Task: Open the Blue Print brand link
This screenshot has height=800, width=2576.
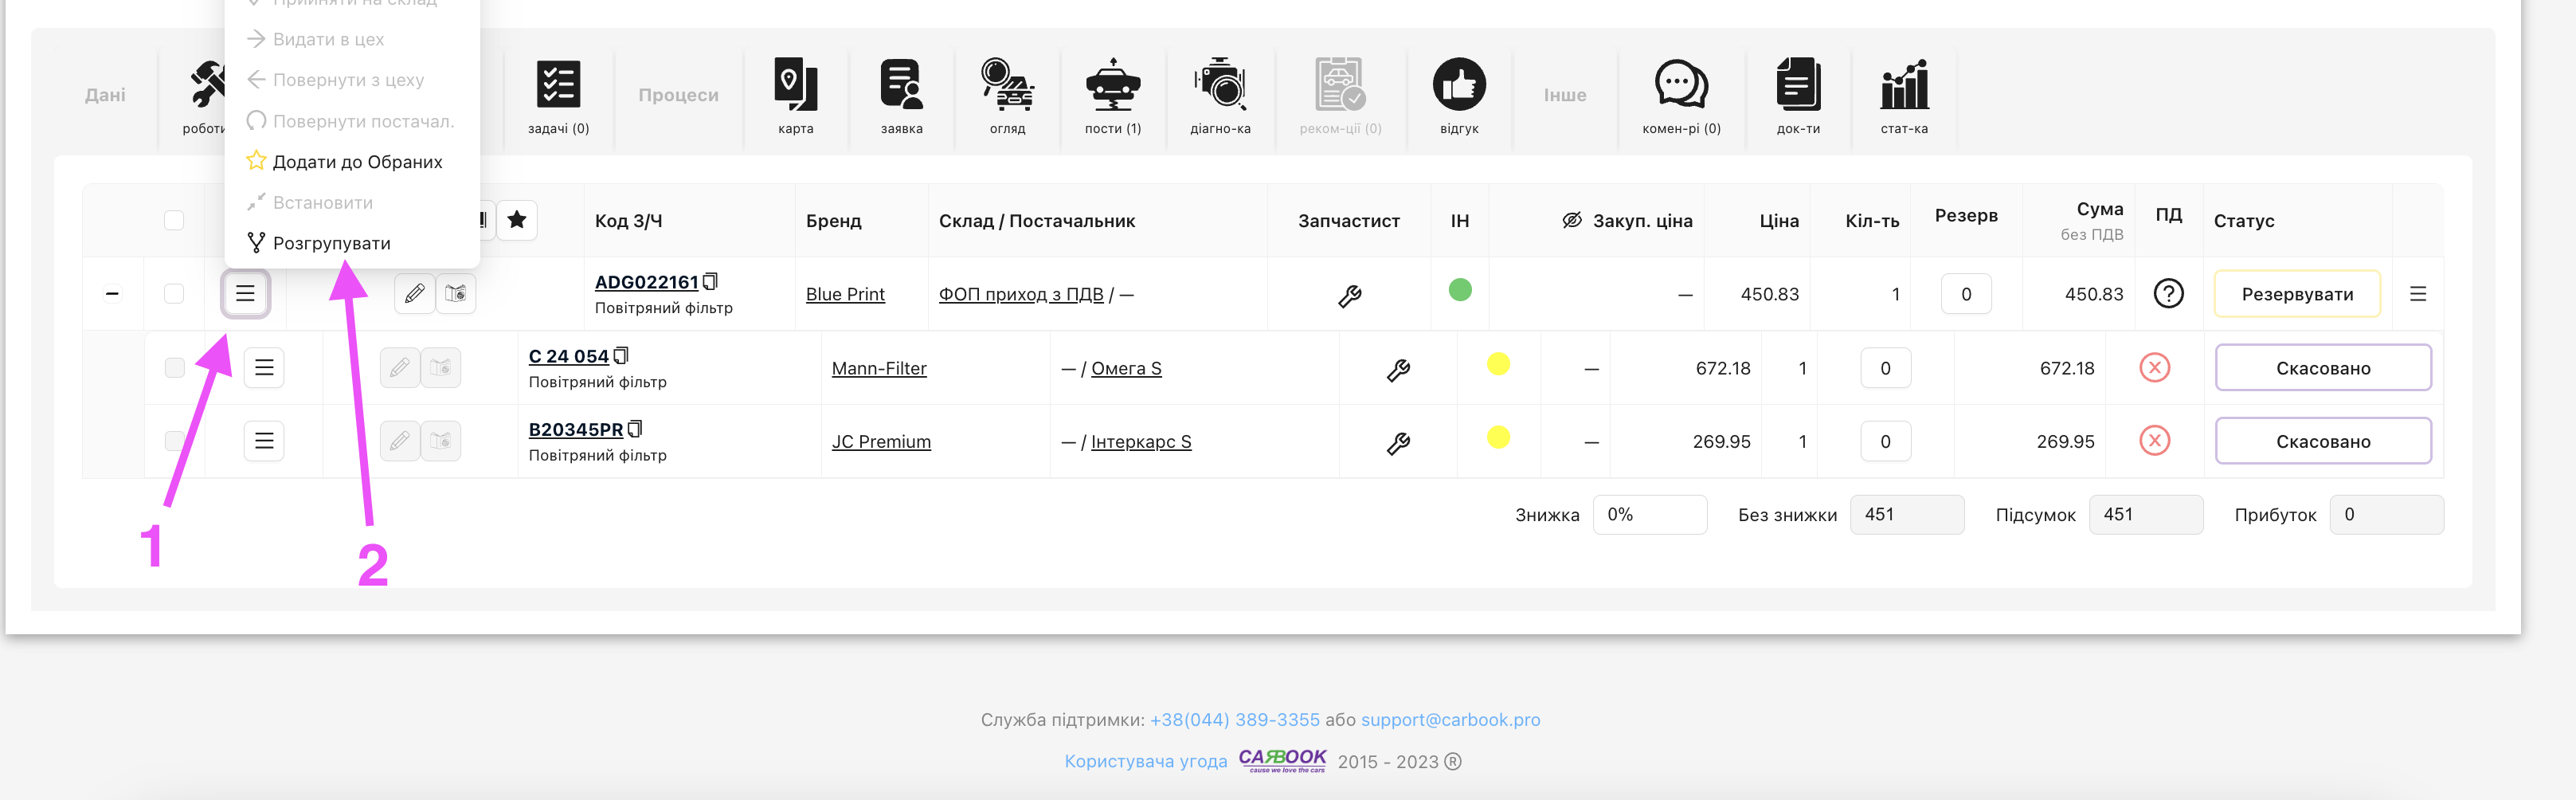Action: (x=845, y=294)
